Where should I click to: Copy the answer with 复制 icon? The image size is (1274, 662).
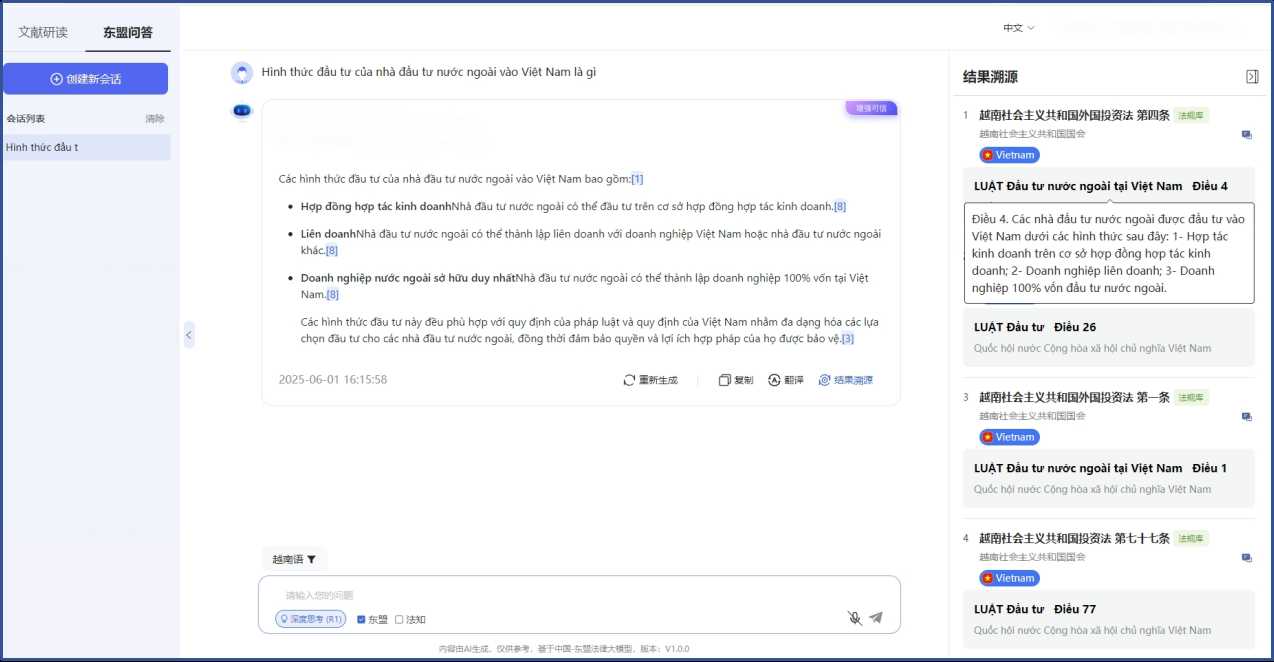point(725,380)
